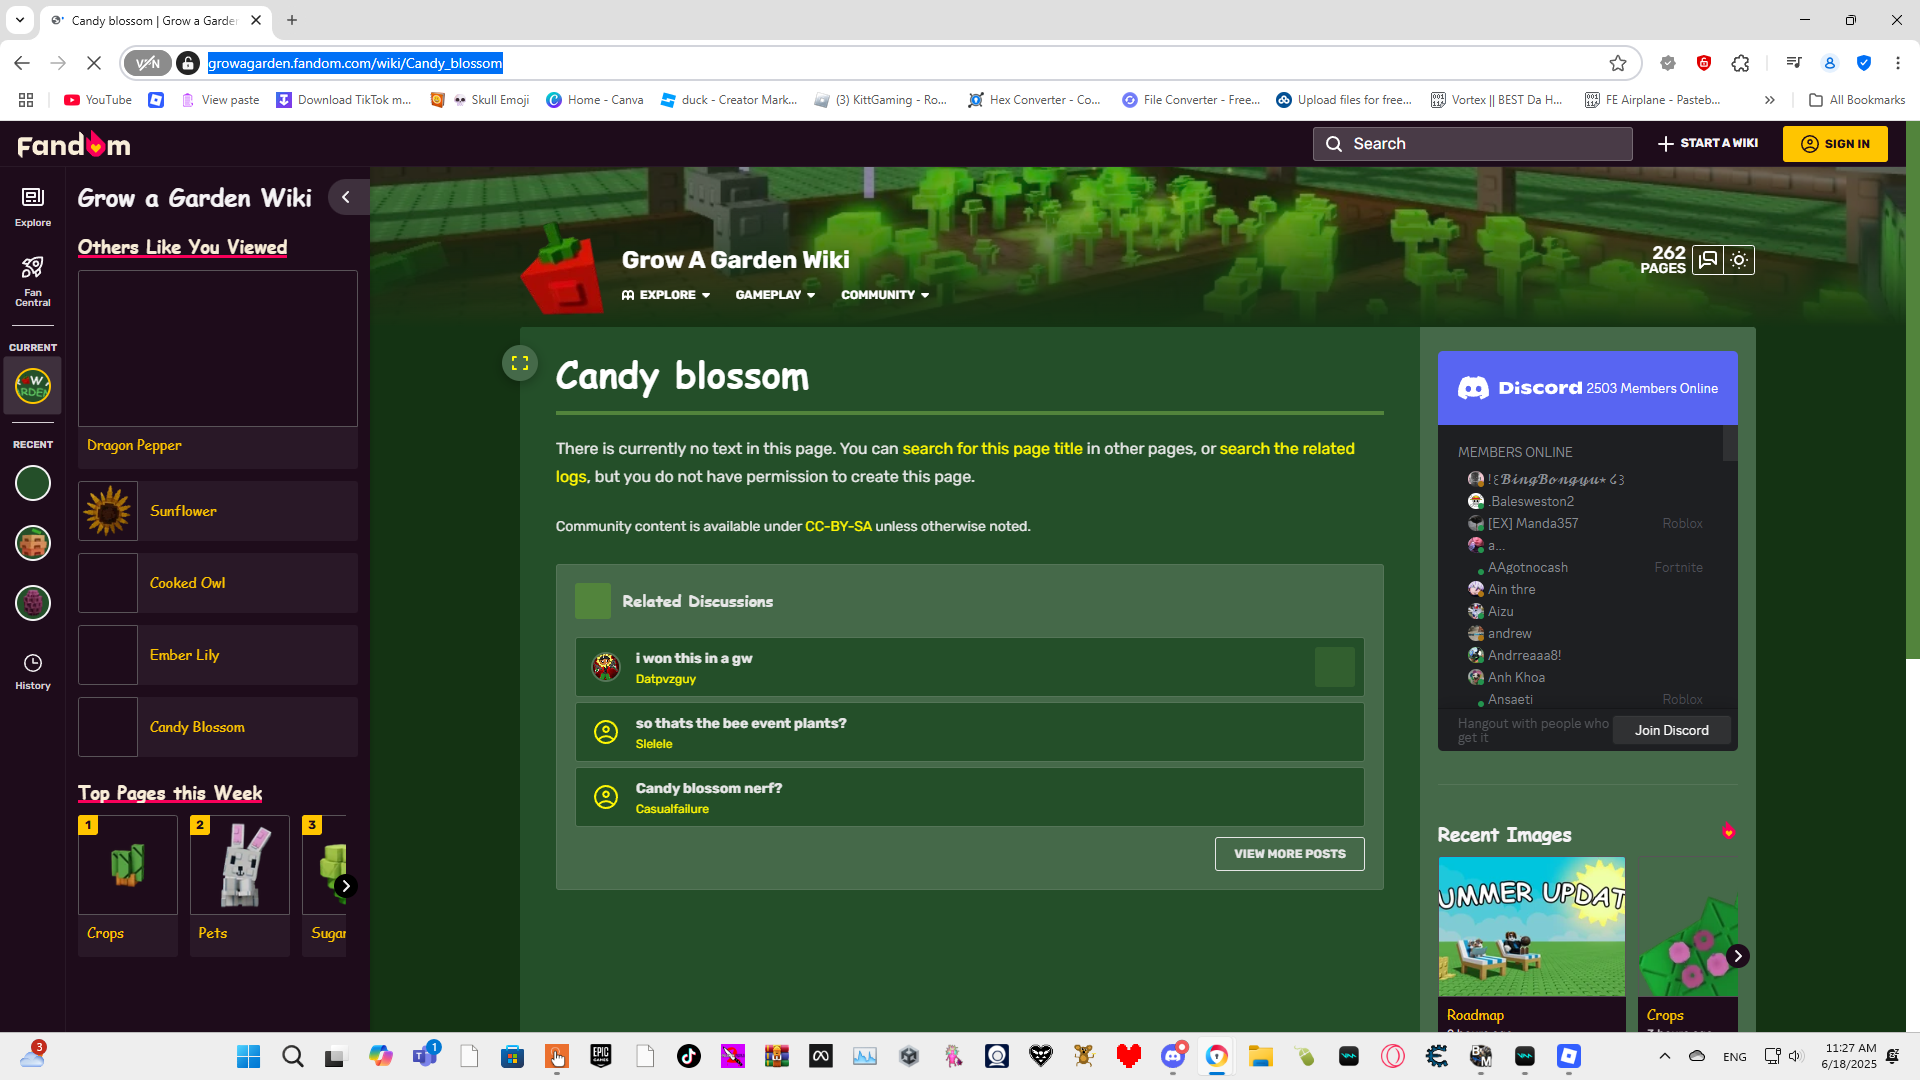Open wiki discussions icon near page count
The image size is (1920, 1080).
tap(1708, 260)
